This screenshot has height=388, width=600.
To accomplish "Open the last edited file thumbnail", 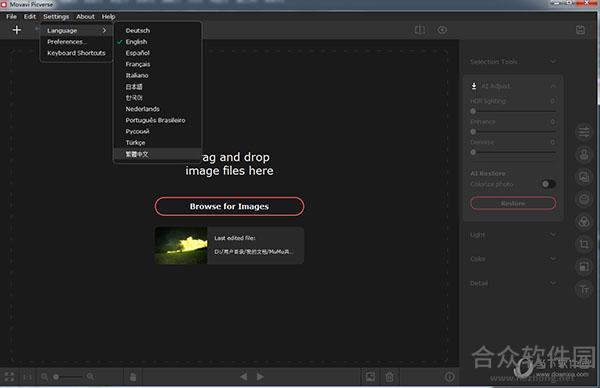I will [181, 246].
